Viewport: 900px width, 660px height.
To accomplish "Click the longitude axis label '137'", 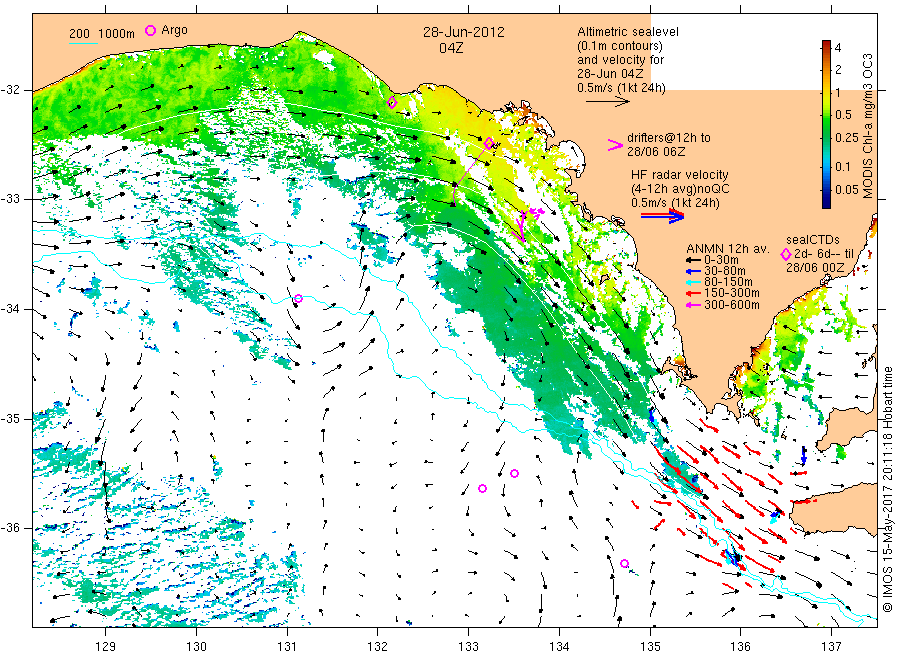I will pyautogui.click(x=832, y=647).
